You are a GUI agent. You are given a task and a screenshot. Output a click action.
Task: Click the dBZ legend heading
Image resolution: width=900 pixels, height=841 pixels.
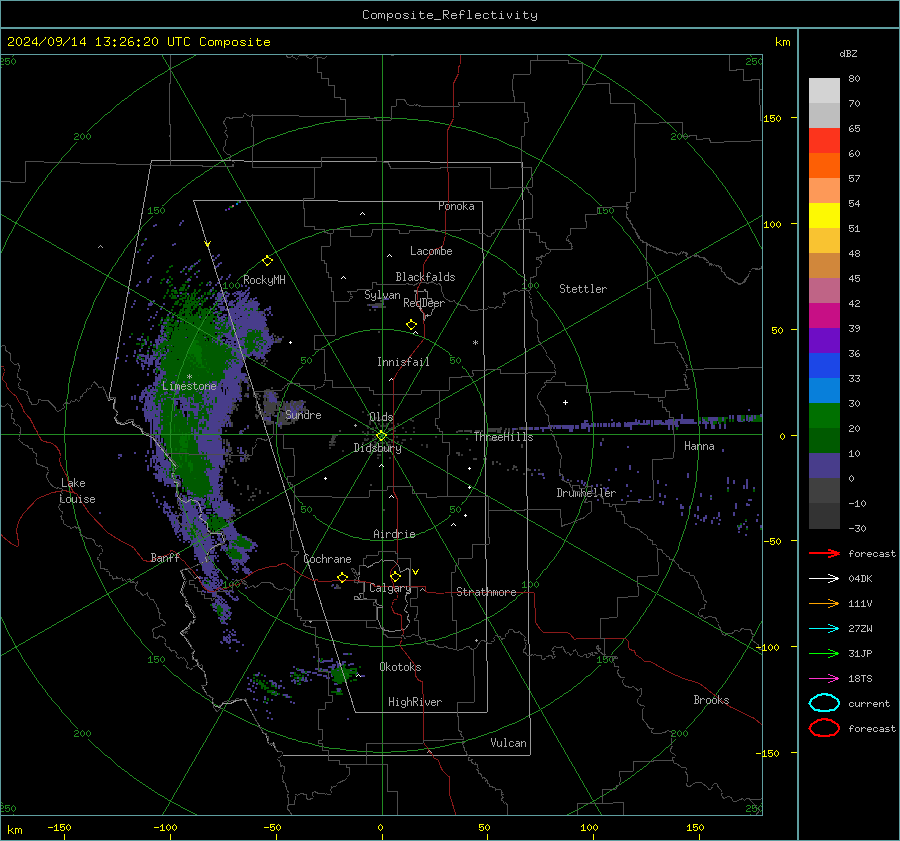(848, 53)
